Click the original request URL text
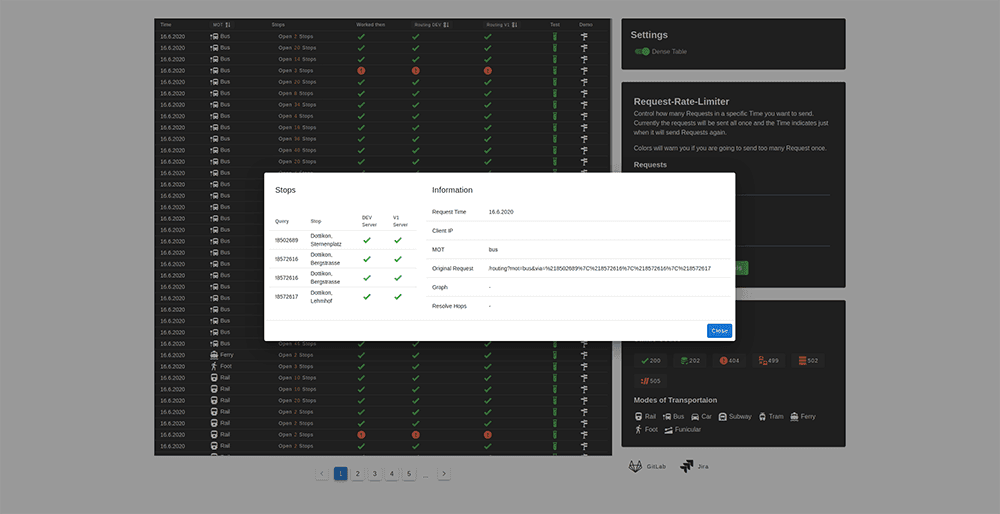Image resolution: width=1000 pixels, height=514 pixels. tap(599, 268)
